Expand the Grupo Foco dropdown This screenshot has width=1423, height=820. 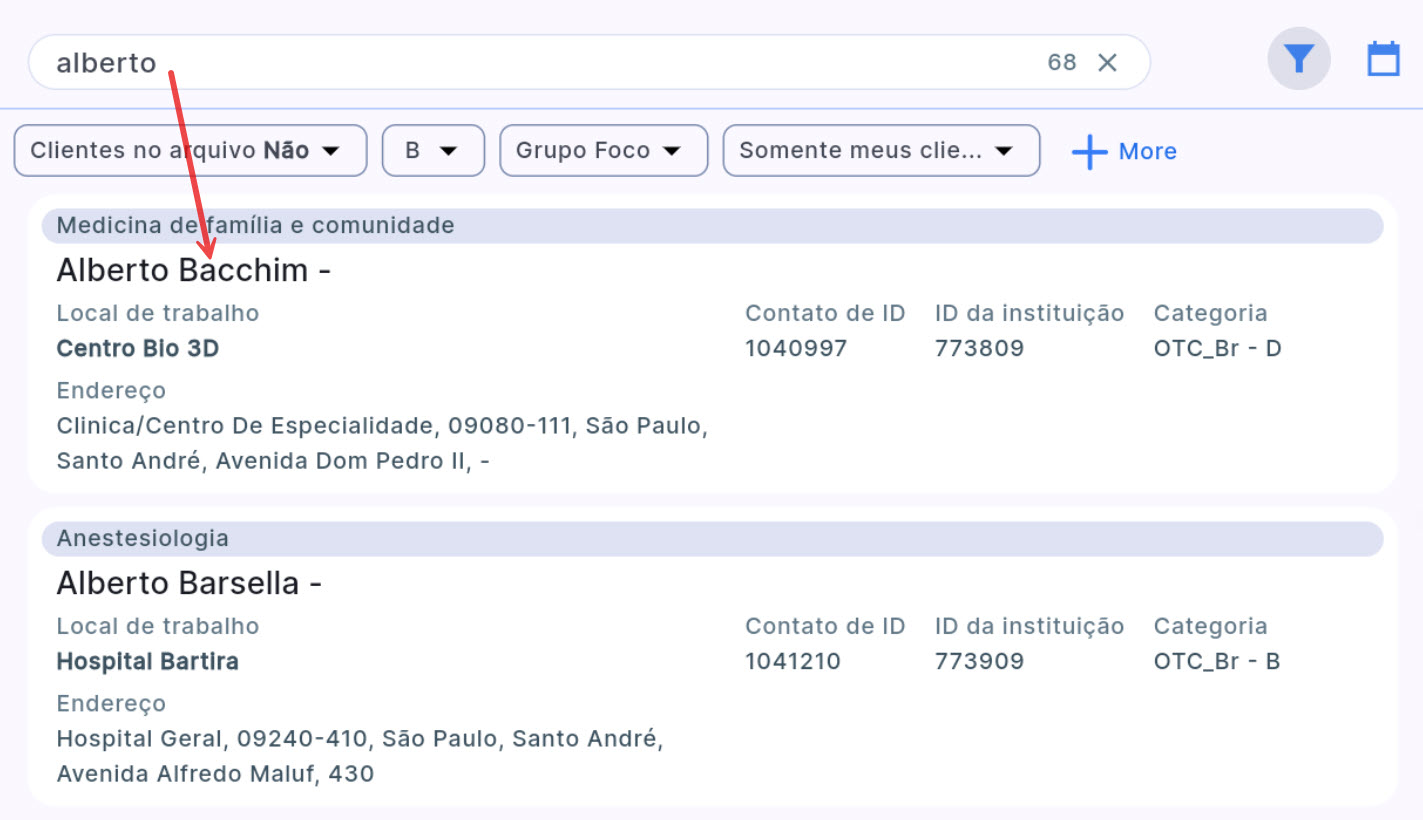pyautogui.click(x=603, y=151)
